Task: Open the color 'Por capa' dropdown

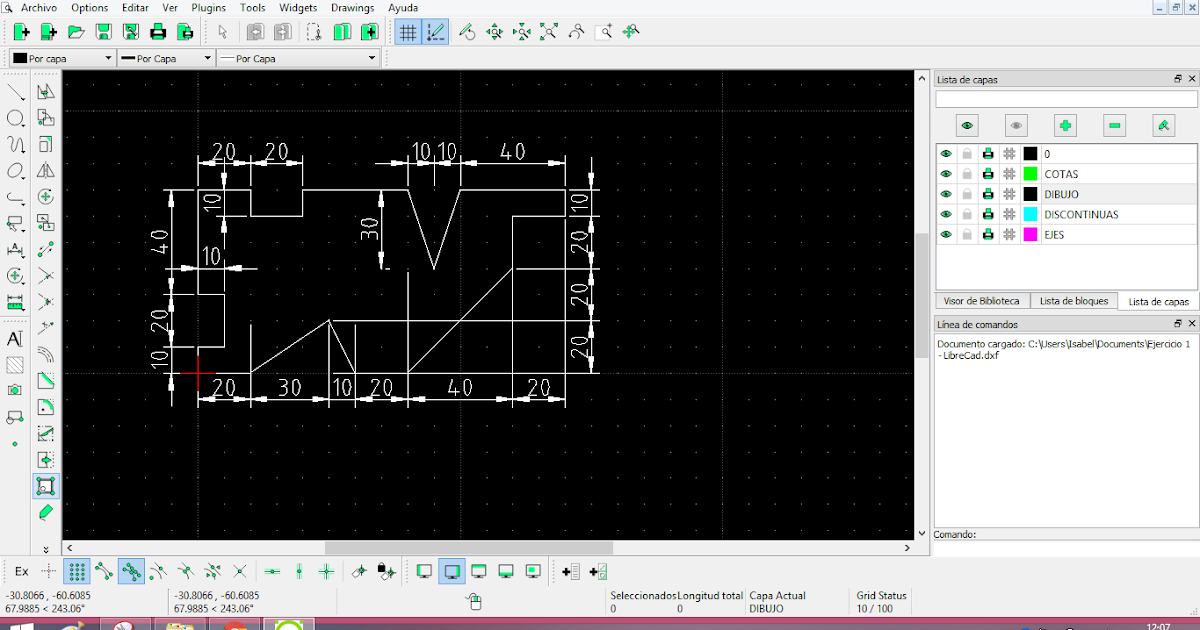Action: (x=107, y=58)
